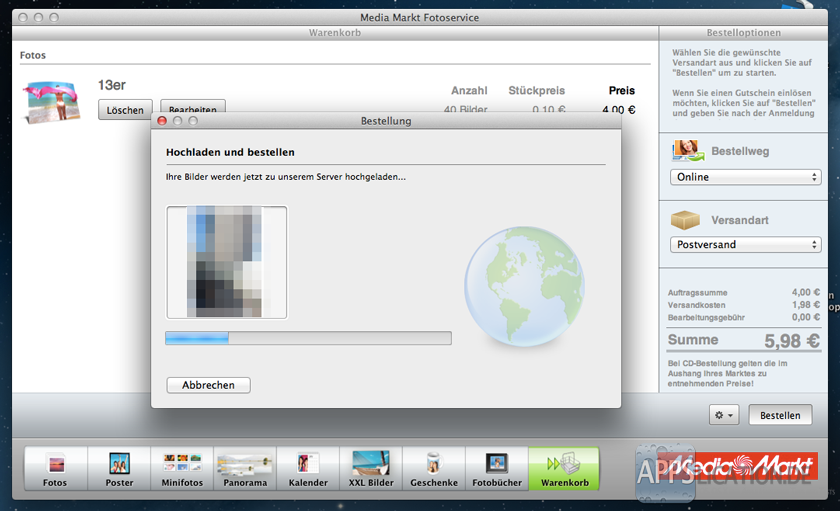
Task: Switch to the Warenkorb cart tab
Action: tap(564, 469)
